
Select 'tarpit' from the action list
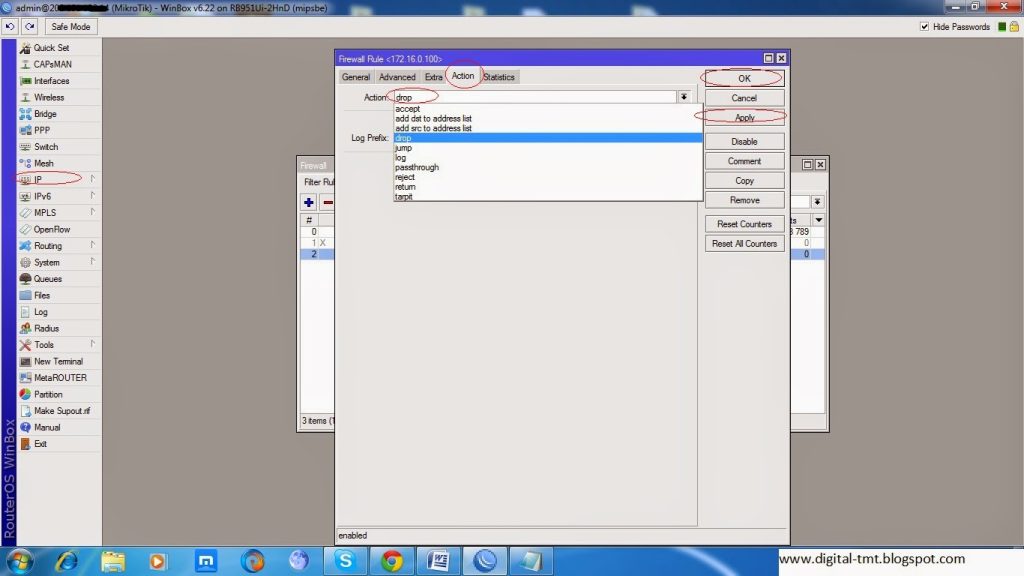[x=547, y=197]
